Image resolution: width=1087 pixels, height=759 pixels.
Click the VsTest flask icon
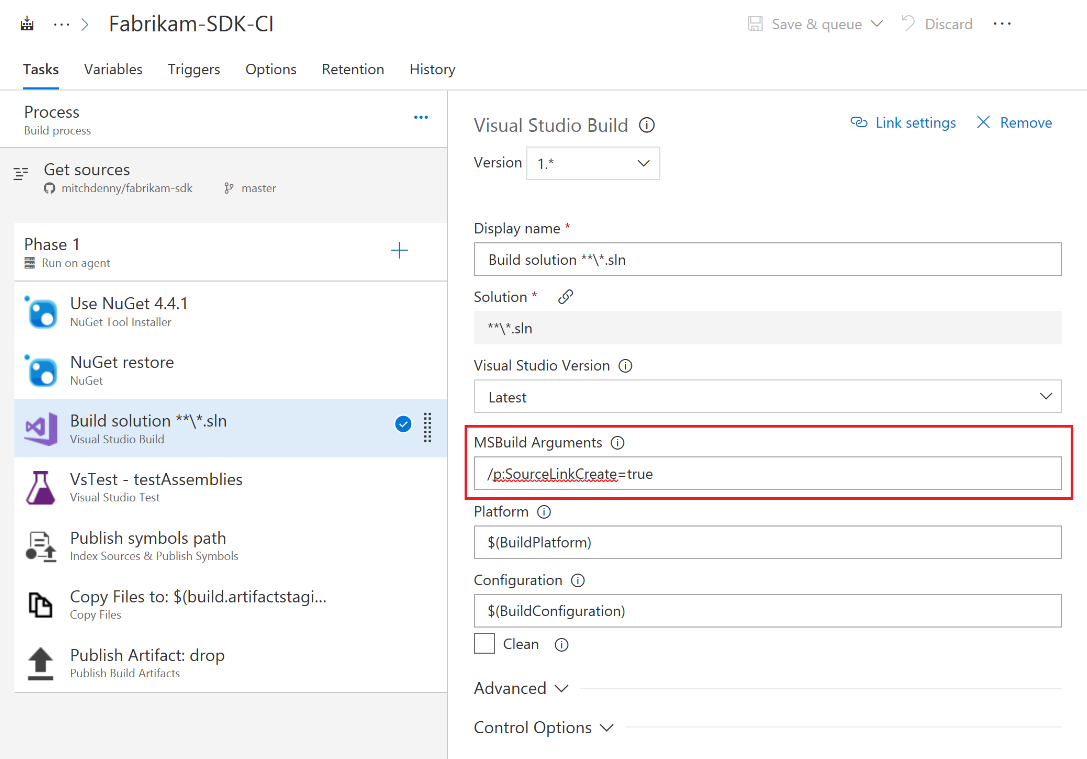point(41,487)
